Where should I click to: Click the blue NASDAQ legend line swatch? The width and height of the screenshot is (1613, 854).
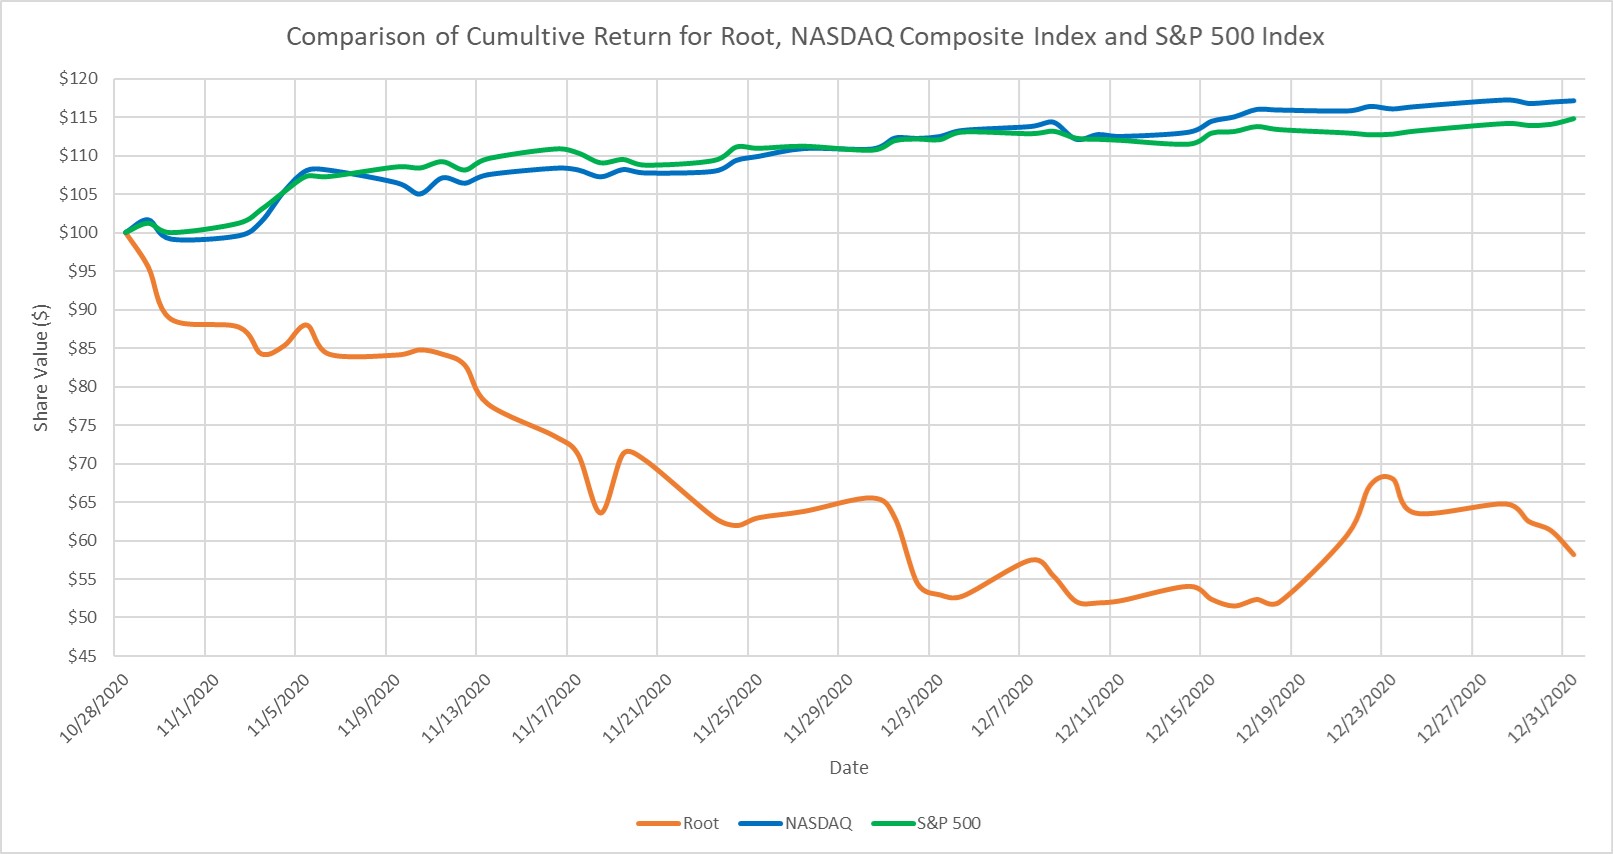(x=760, y=823)
